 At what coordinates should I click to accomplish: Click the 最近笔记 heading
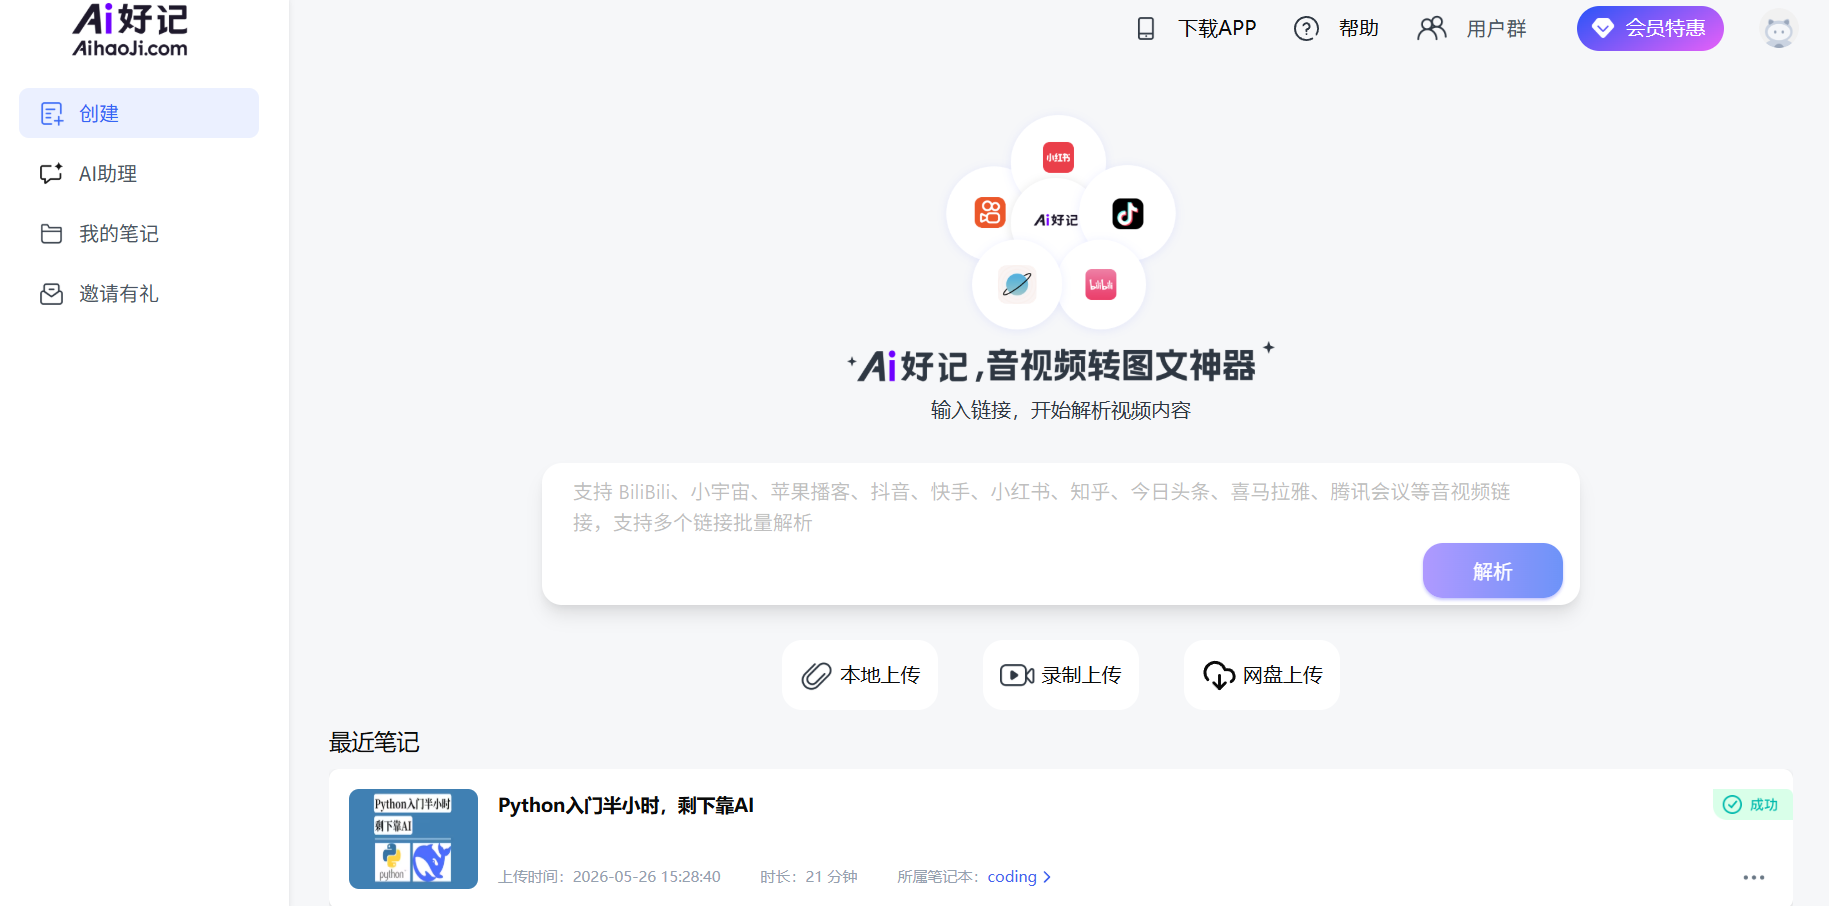pyautogui.click(x=374, y=742)
